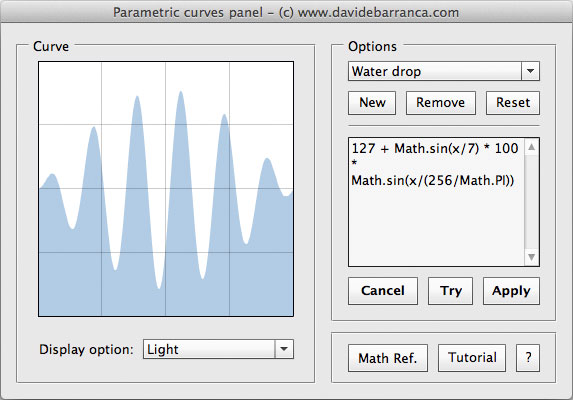Apply the curve to the image

pos(511,291)
